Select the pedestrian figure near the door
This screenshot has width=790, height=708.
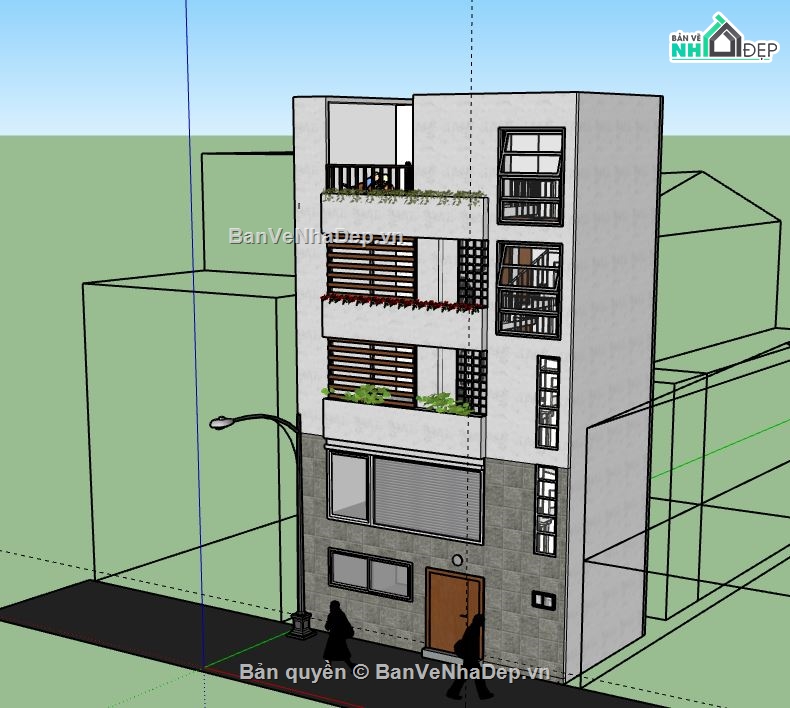pyautogui.click(x=472, y=648)
